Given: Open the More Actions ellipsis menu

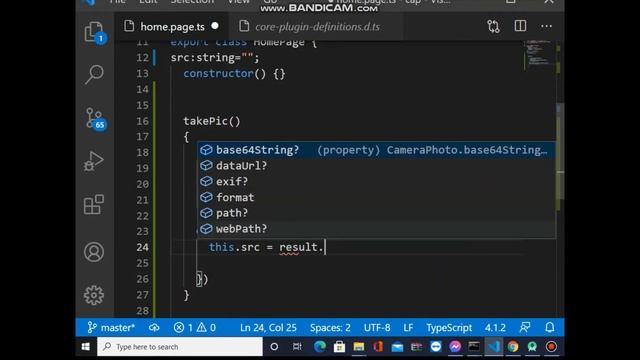Looking at the screenshot, I should pos(546,27).
